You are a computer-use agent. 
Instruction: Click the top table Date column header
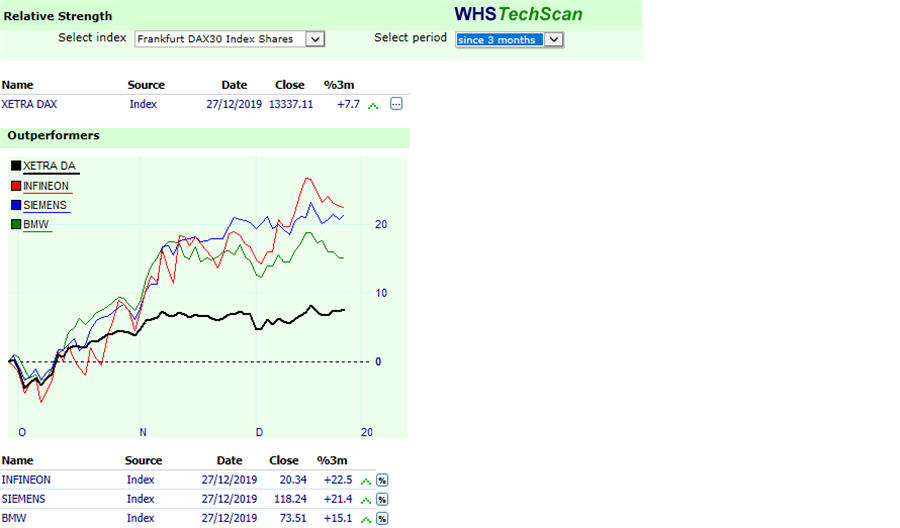pyautogui.click(x=234, y=85)
